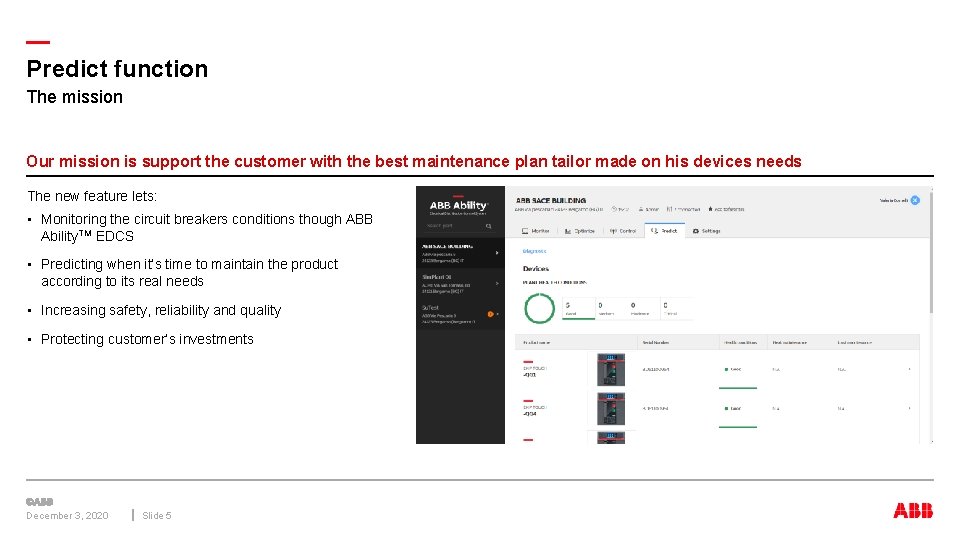Select SimPlant 01 in the sidebar
Screen dimensions: 960x540
(x=460, y=283)
